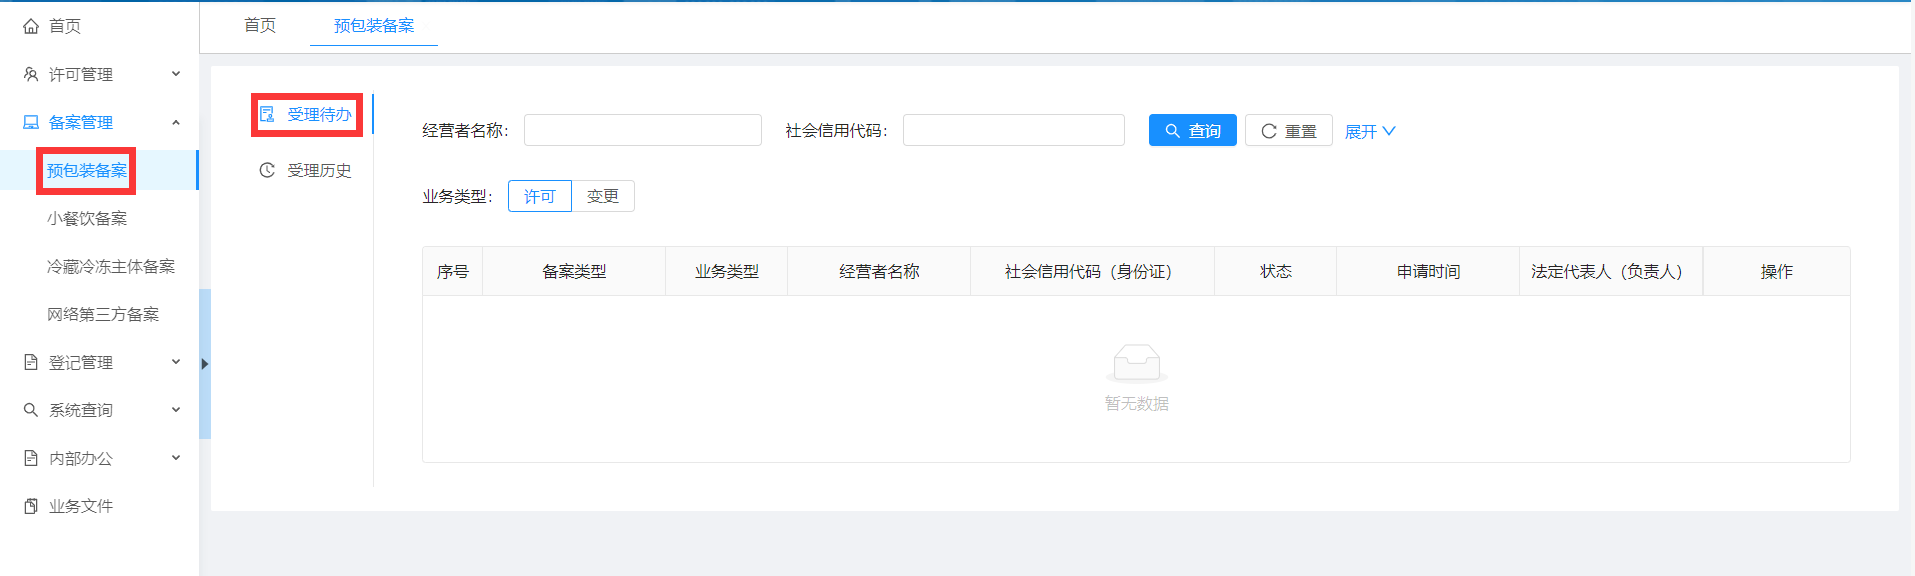Click the 重置 reset button

(x=1288, y=131)
